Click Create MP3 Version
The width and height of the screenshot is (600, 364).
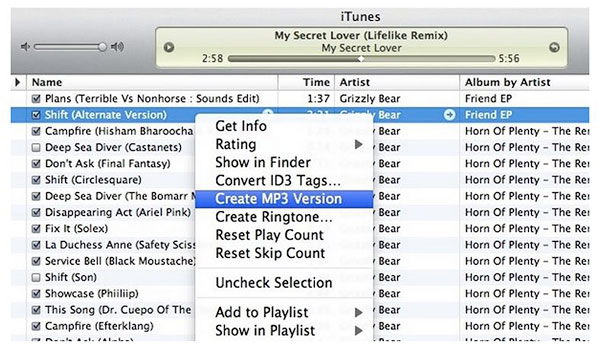pos(284,199)
